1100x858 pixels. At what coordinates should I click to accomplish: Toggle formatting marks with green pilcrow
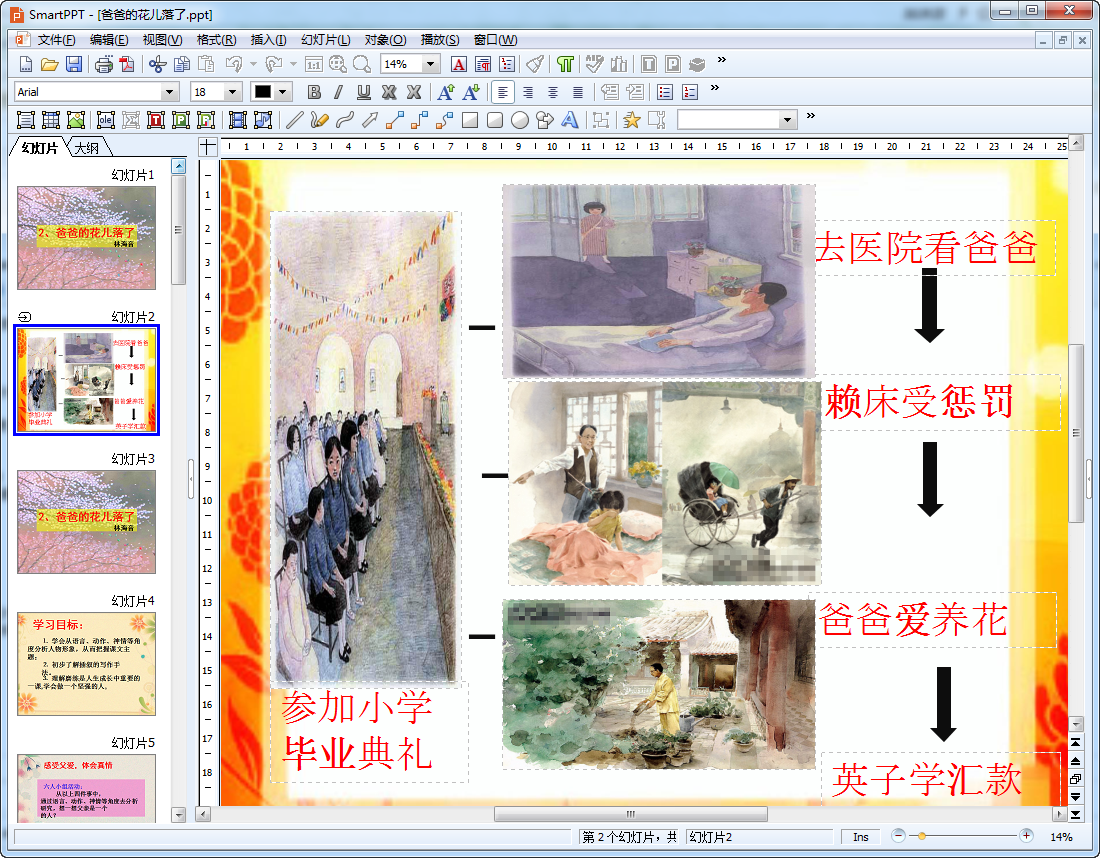click(565, 65)
